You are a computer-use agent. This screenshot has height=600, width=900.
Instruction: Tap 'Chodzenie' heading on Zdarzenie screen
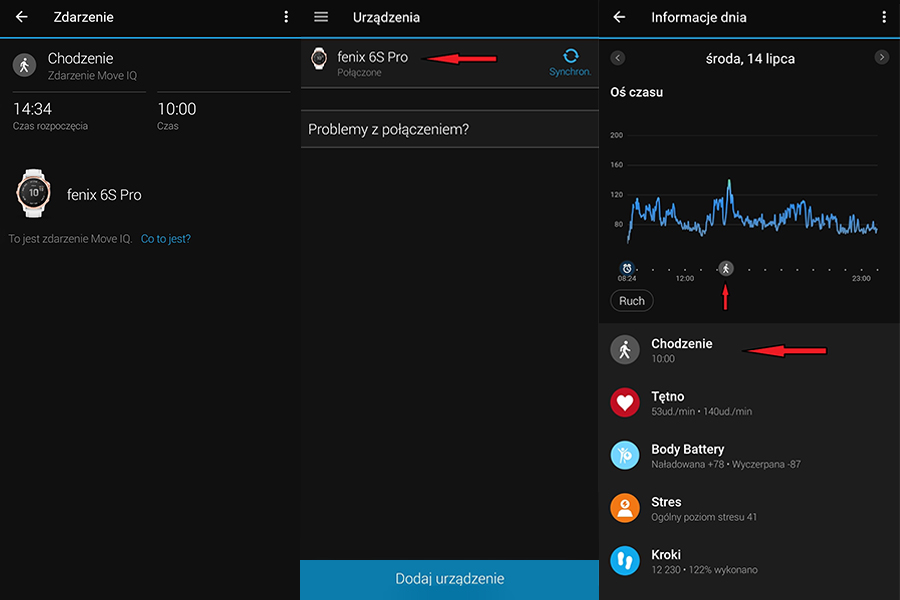click(x=80, y=58)
